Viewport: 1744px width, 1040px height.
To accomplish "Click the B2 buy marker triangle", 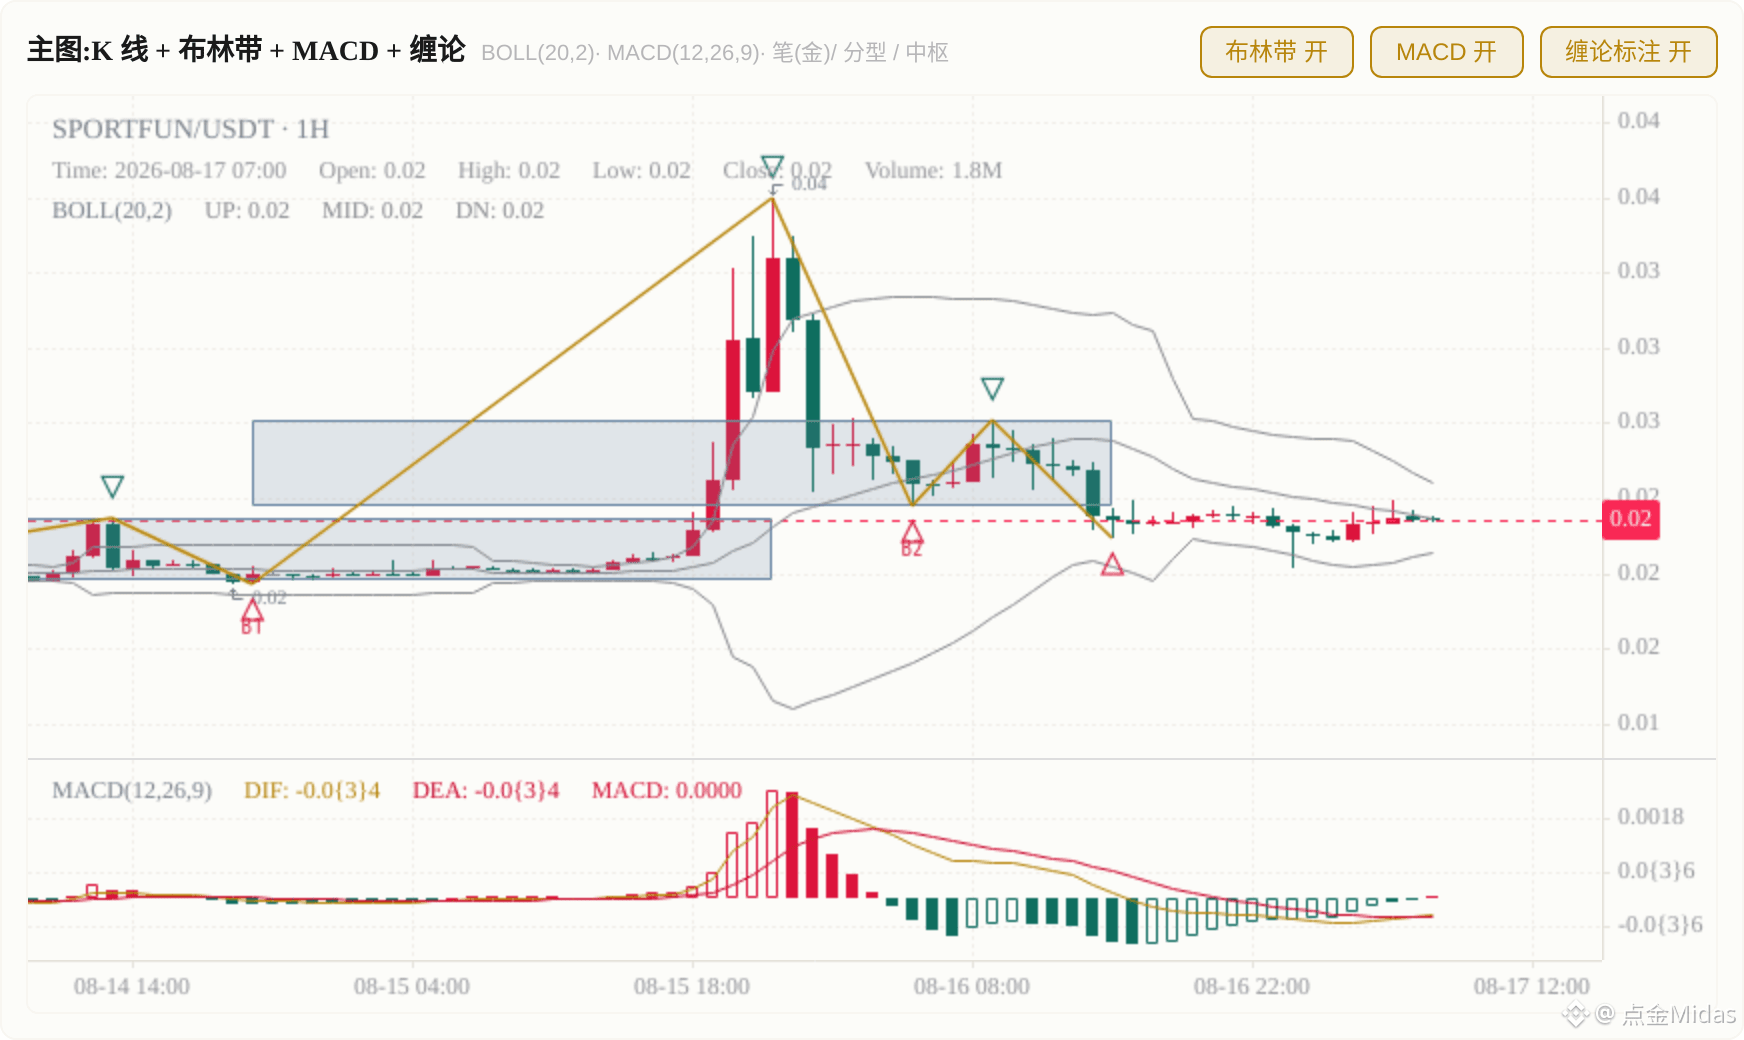I will [x=912, y=532].
